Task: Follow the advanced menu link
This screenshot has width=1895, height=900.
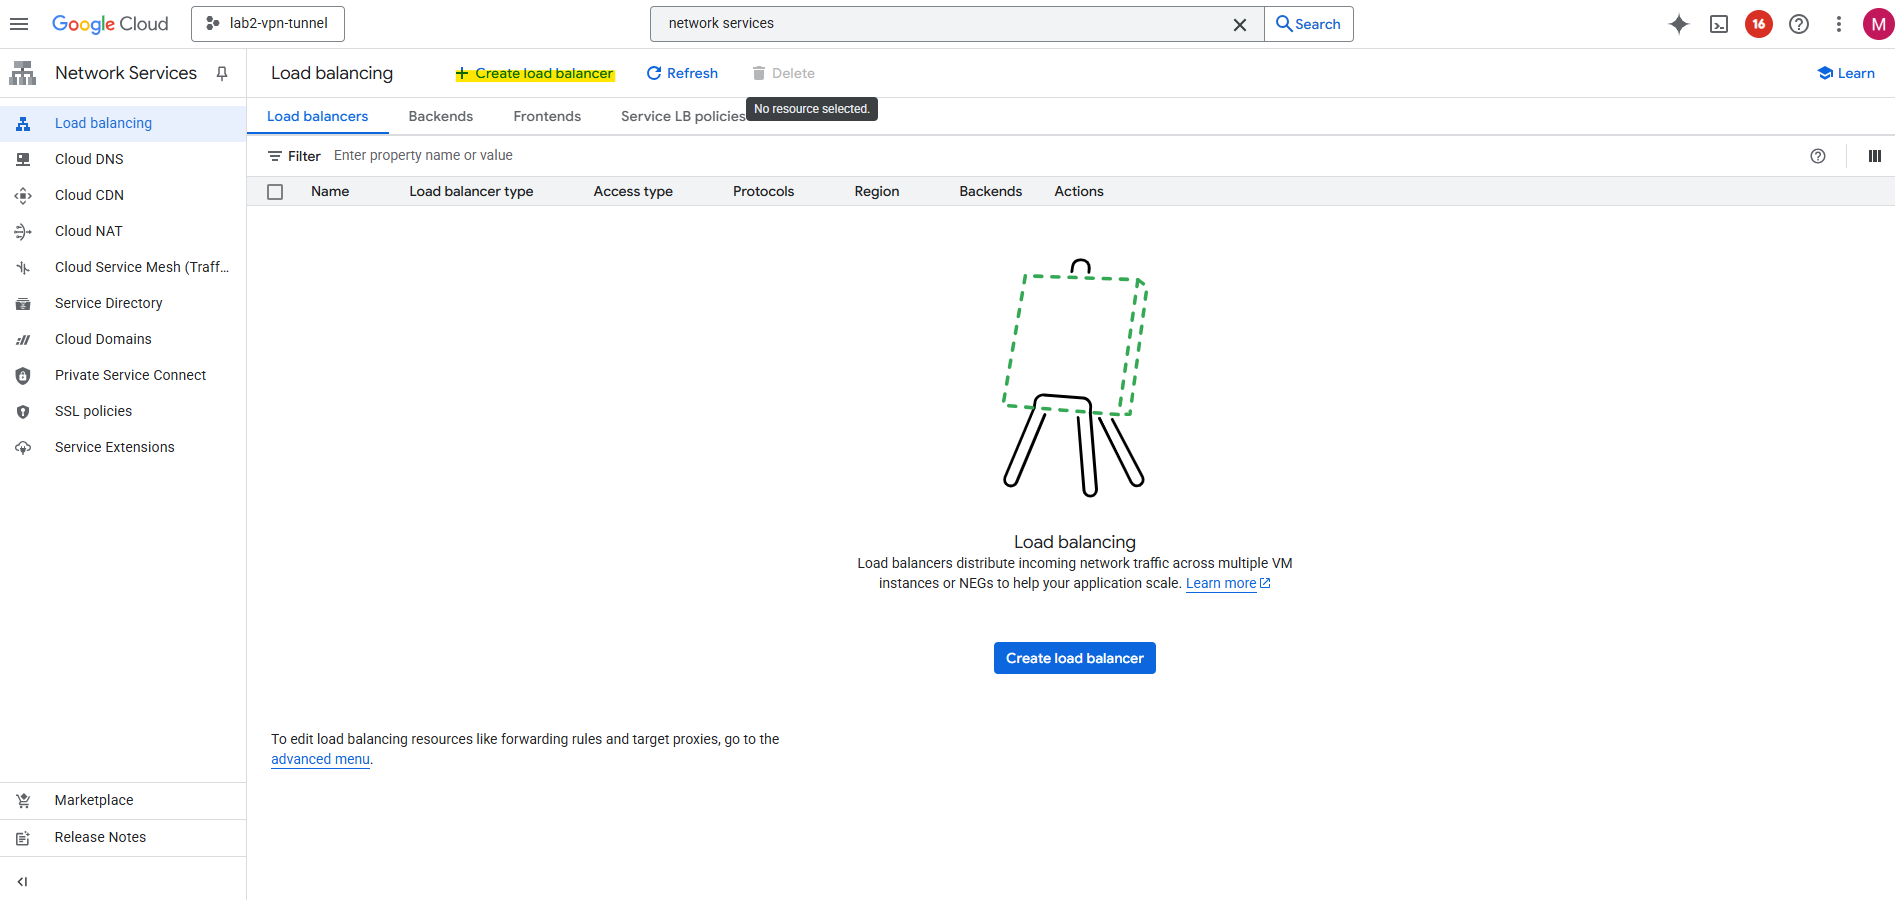Action: click(x=320, y=759)
